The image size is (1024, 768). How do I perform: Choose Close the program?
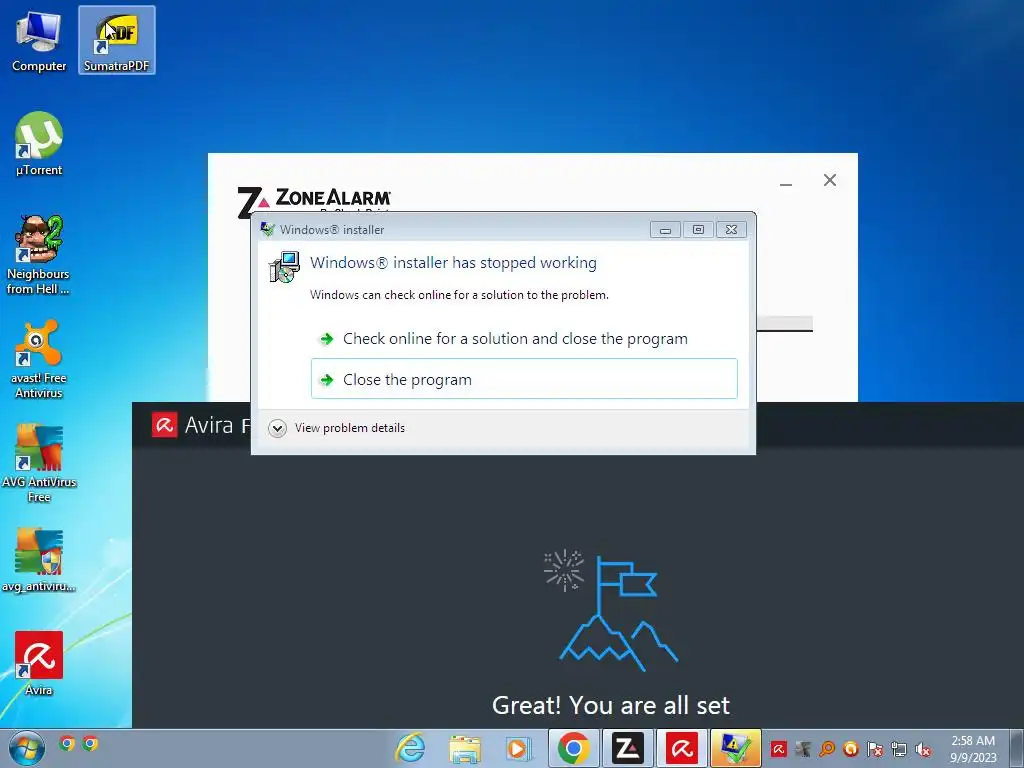pyautogui.click(x=524, y=379)
